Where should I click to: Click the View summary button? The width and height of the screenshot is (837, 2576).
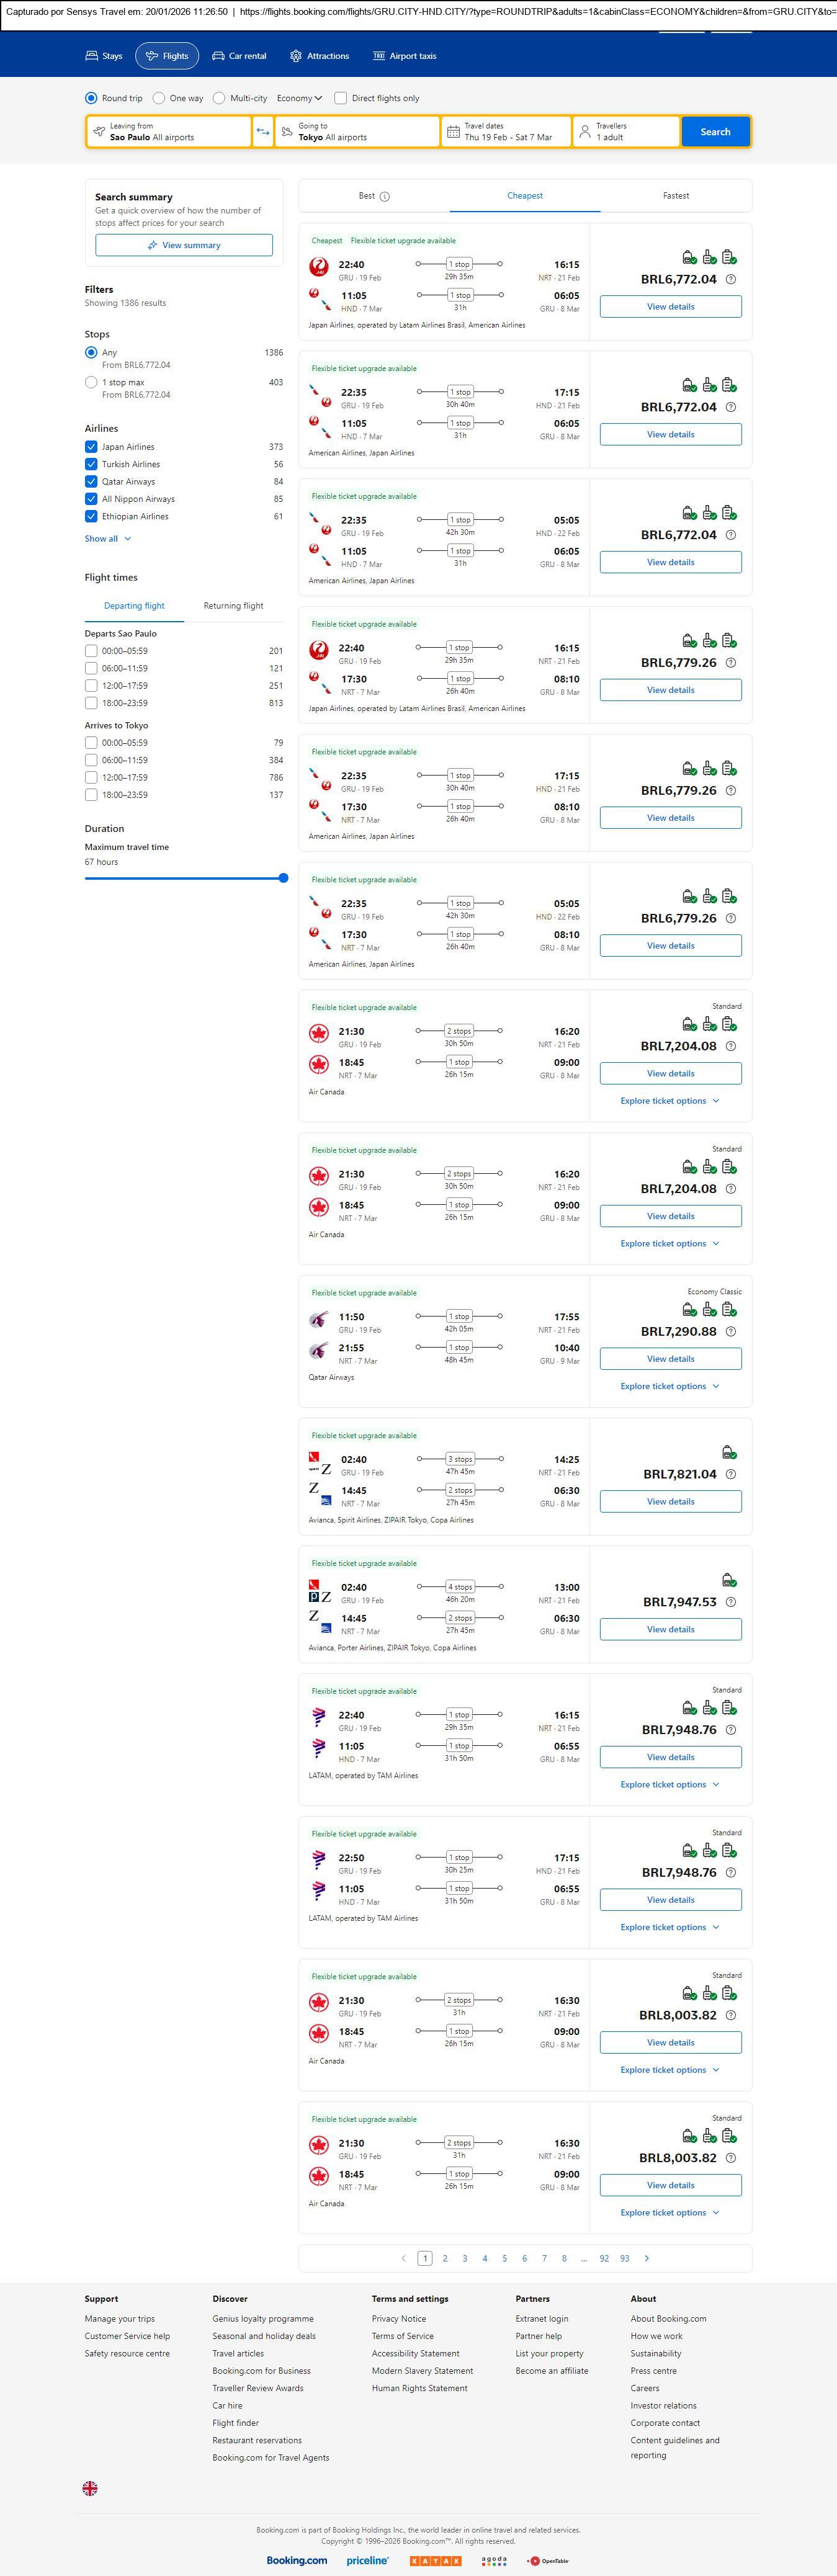(x=184, y=245)
